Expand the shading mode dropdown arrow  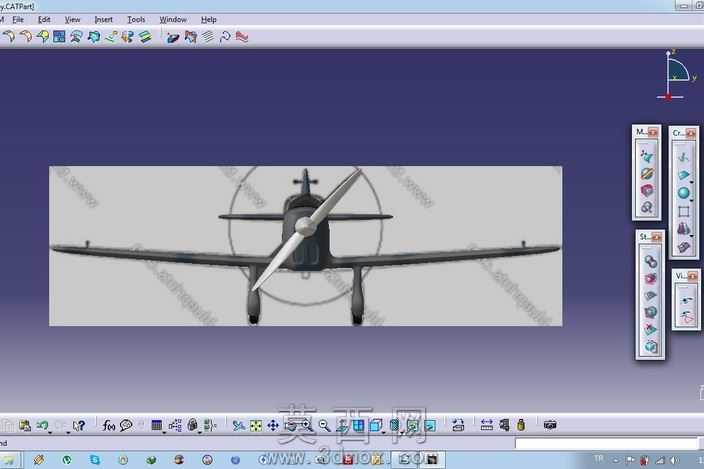pyautogui.click(x=402, y=432)
